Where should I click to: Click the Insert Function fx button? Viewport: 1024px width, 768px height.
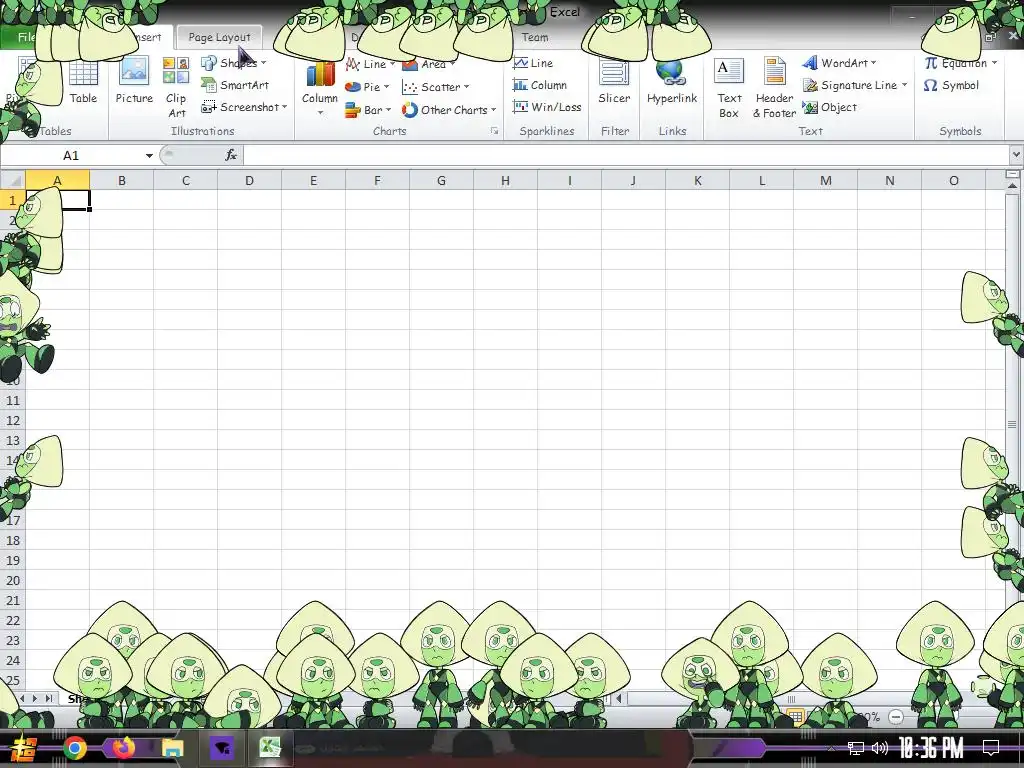(x=231, y=155)
